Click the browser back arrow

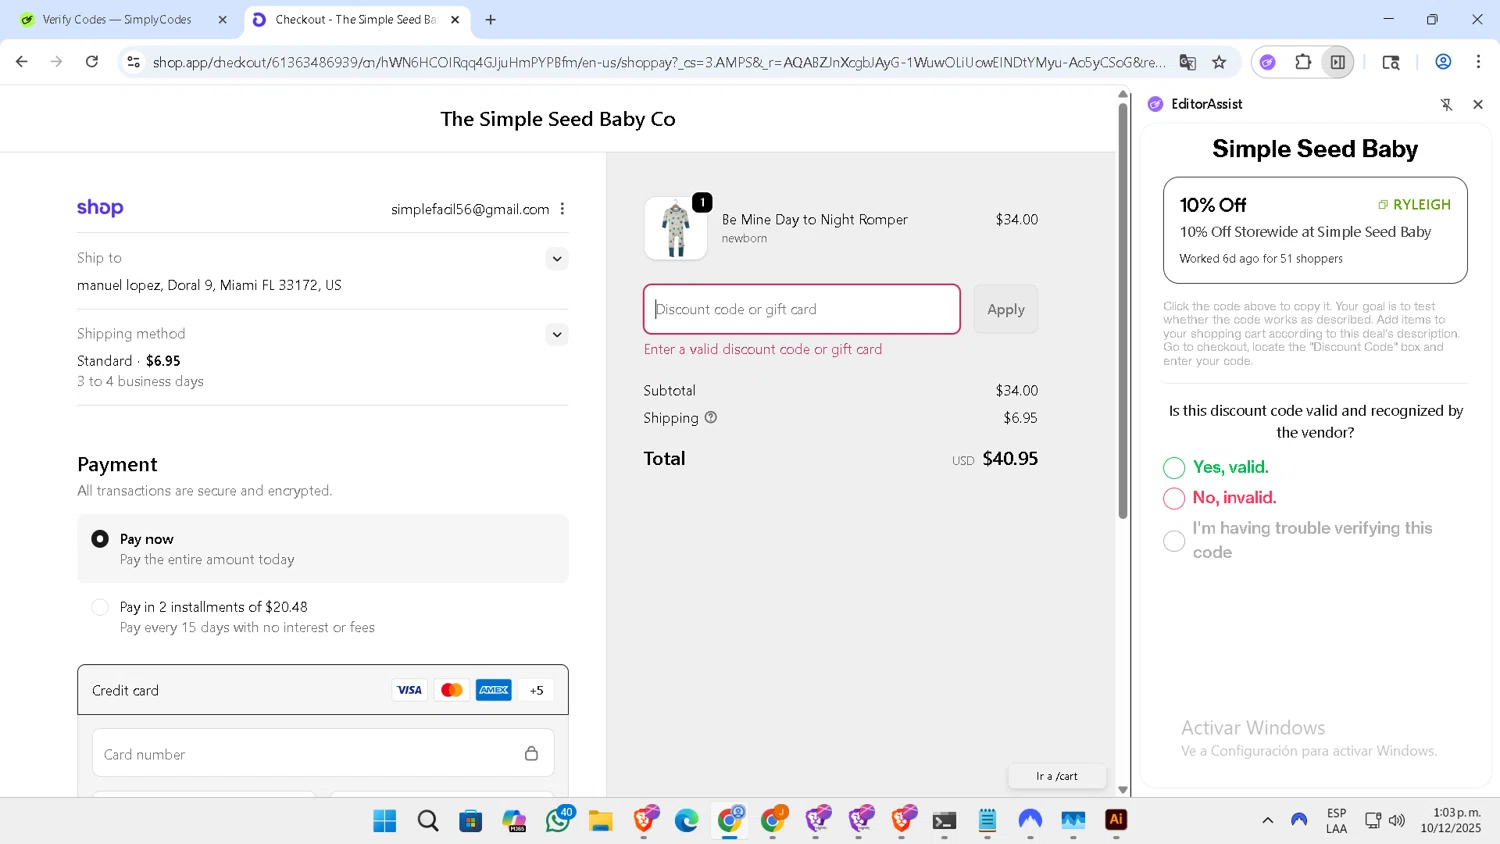(x=22, y=62)
